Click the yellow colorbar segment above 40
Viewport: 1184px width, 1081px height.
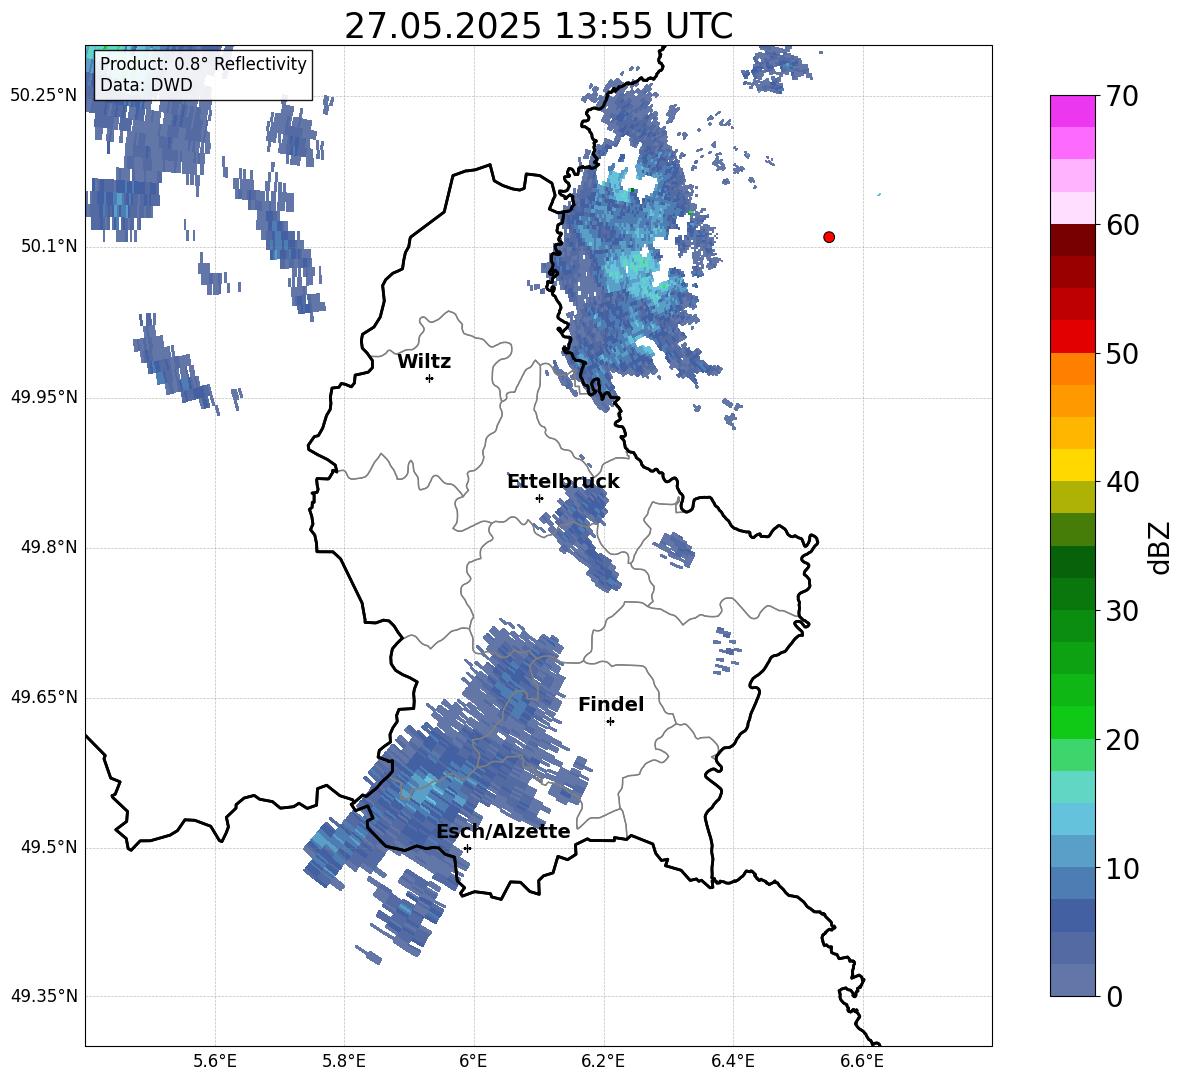1073,465
